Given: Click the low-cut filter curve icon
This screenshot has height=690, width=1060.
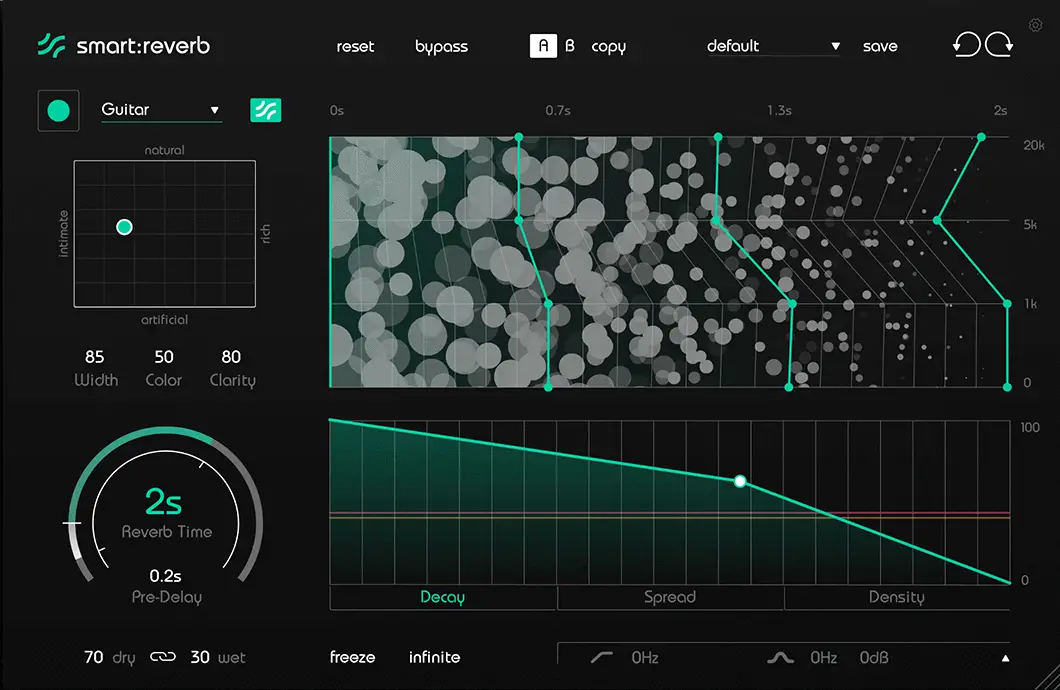Looking at the screenshot, I should click(602, 657).
